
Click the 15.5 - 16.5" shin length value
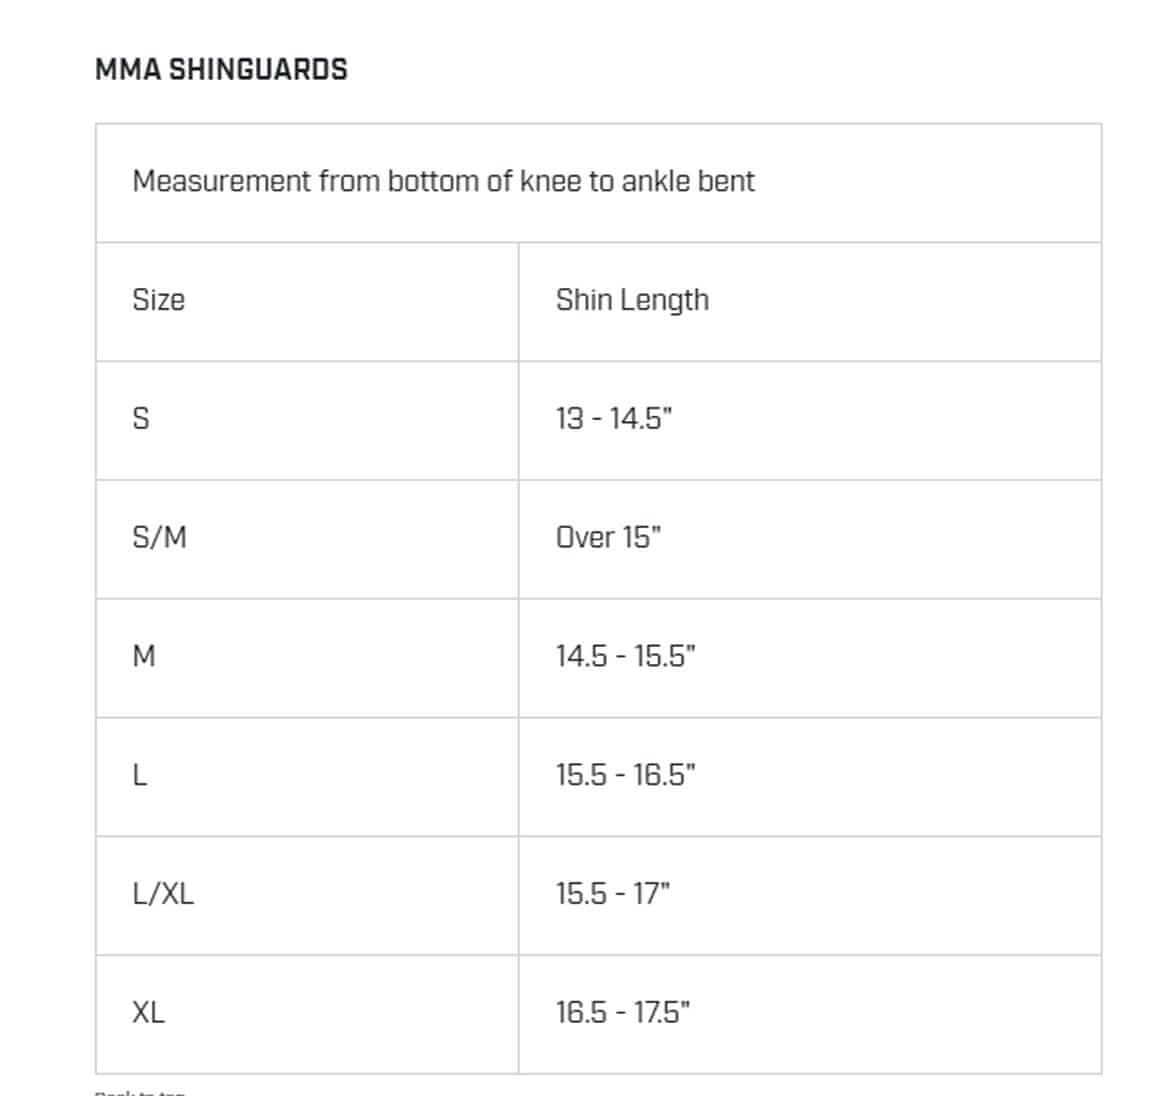(x=625, y=774)
